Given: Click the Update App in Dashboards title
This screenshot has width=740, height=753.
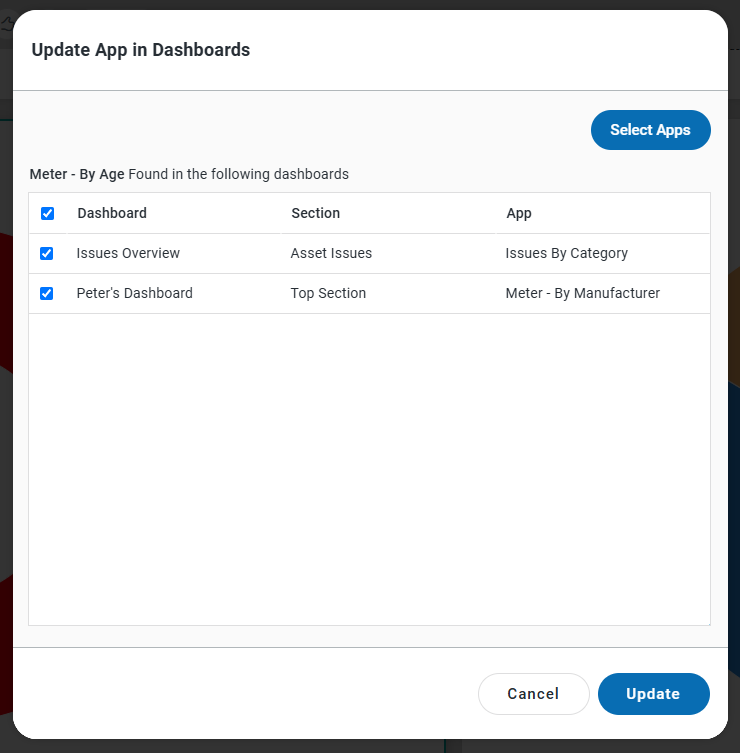Looking at the screenshot, I should point(141,50).
